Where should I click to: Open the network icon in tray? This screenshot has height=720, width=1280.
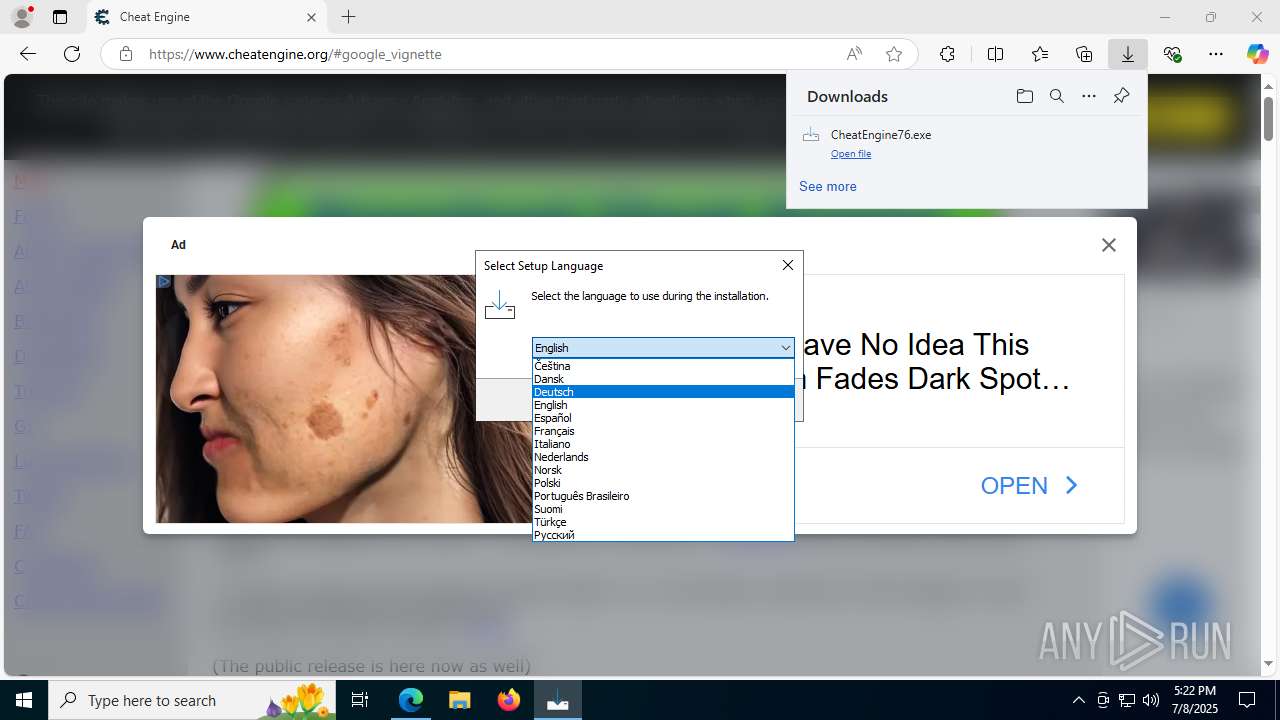1127,700
